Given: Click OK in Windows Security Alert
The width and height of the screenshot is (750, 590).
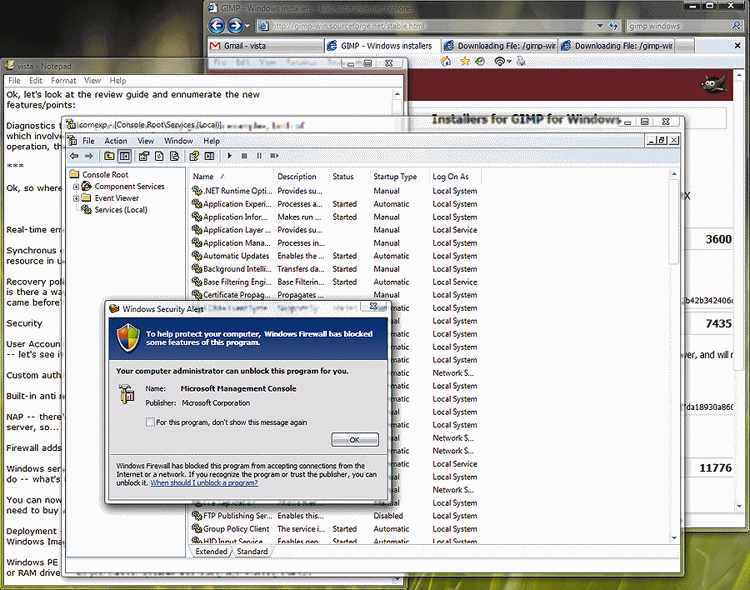Looking at the screenshot, I should [x=354, y=439].
